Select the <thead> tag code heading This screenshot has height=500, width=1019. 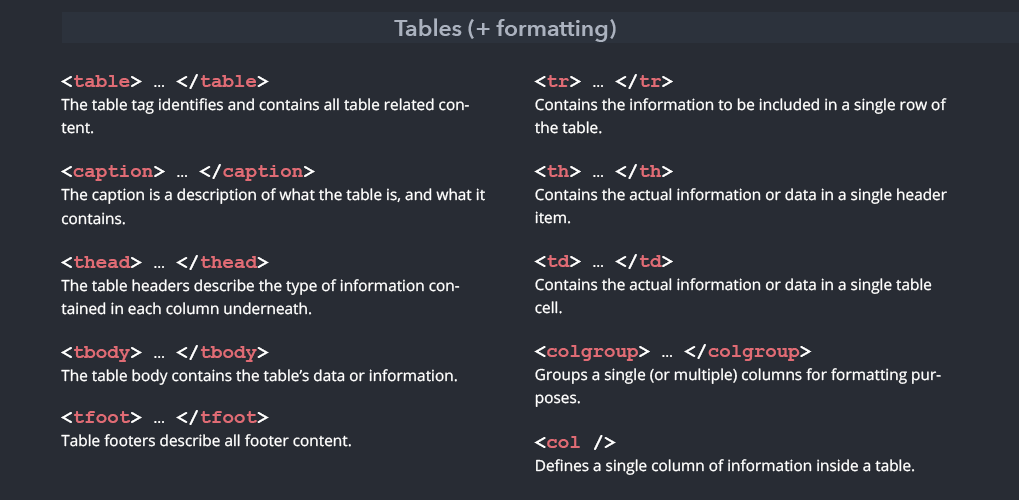tap(164, 263)
